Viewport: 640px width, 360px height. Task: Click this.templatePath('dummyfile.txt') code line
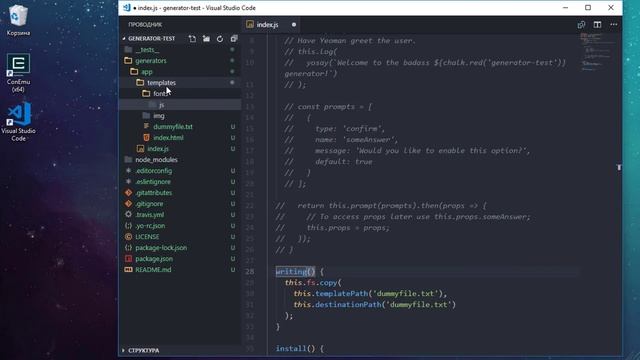(370, 293)
